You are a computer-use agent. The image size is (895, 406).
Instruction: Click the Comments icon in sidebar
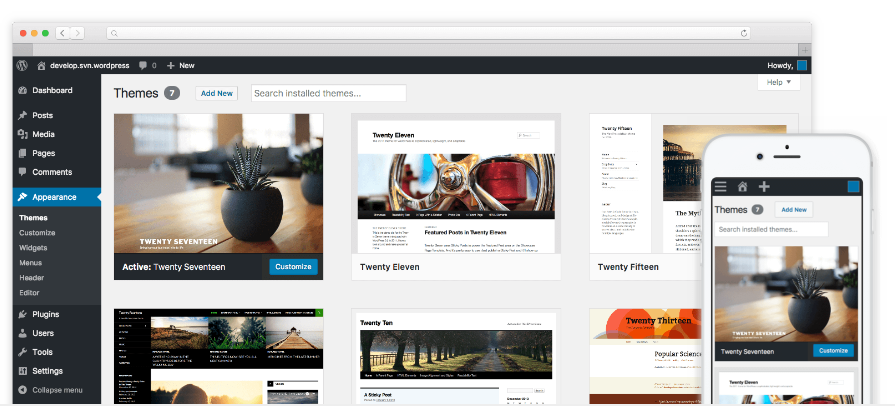(23, 172)
